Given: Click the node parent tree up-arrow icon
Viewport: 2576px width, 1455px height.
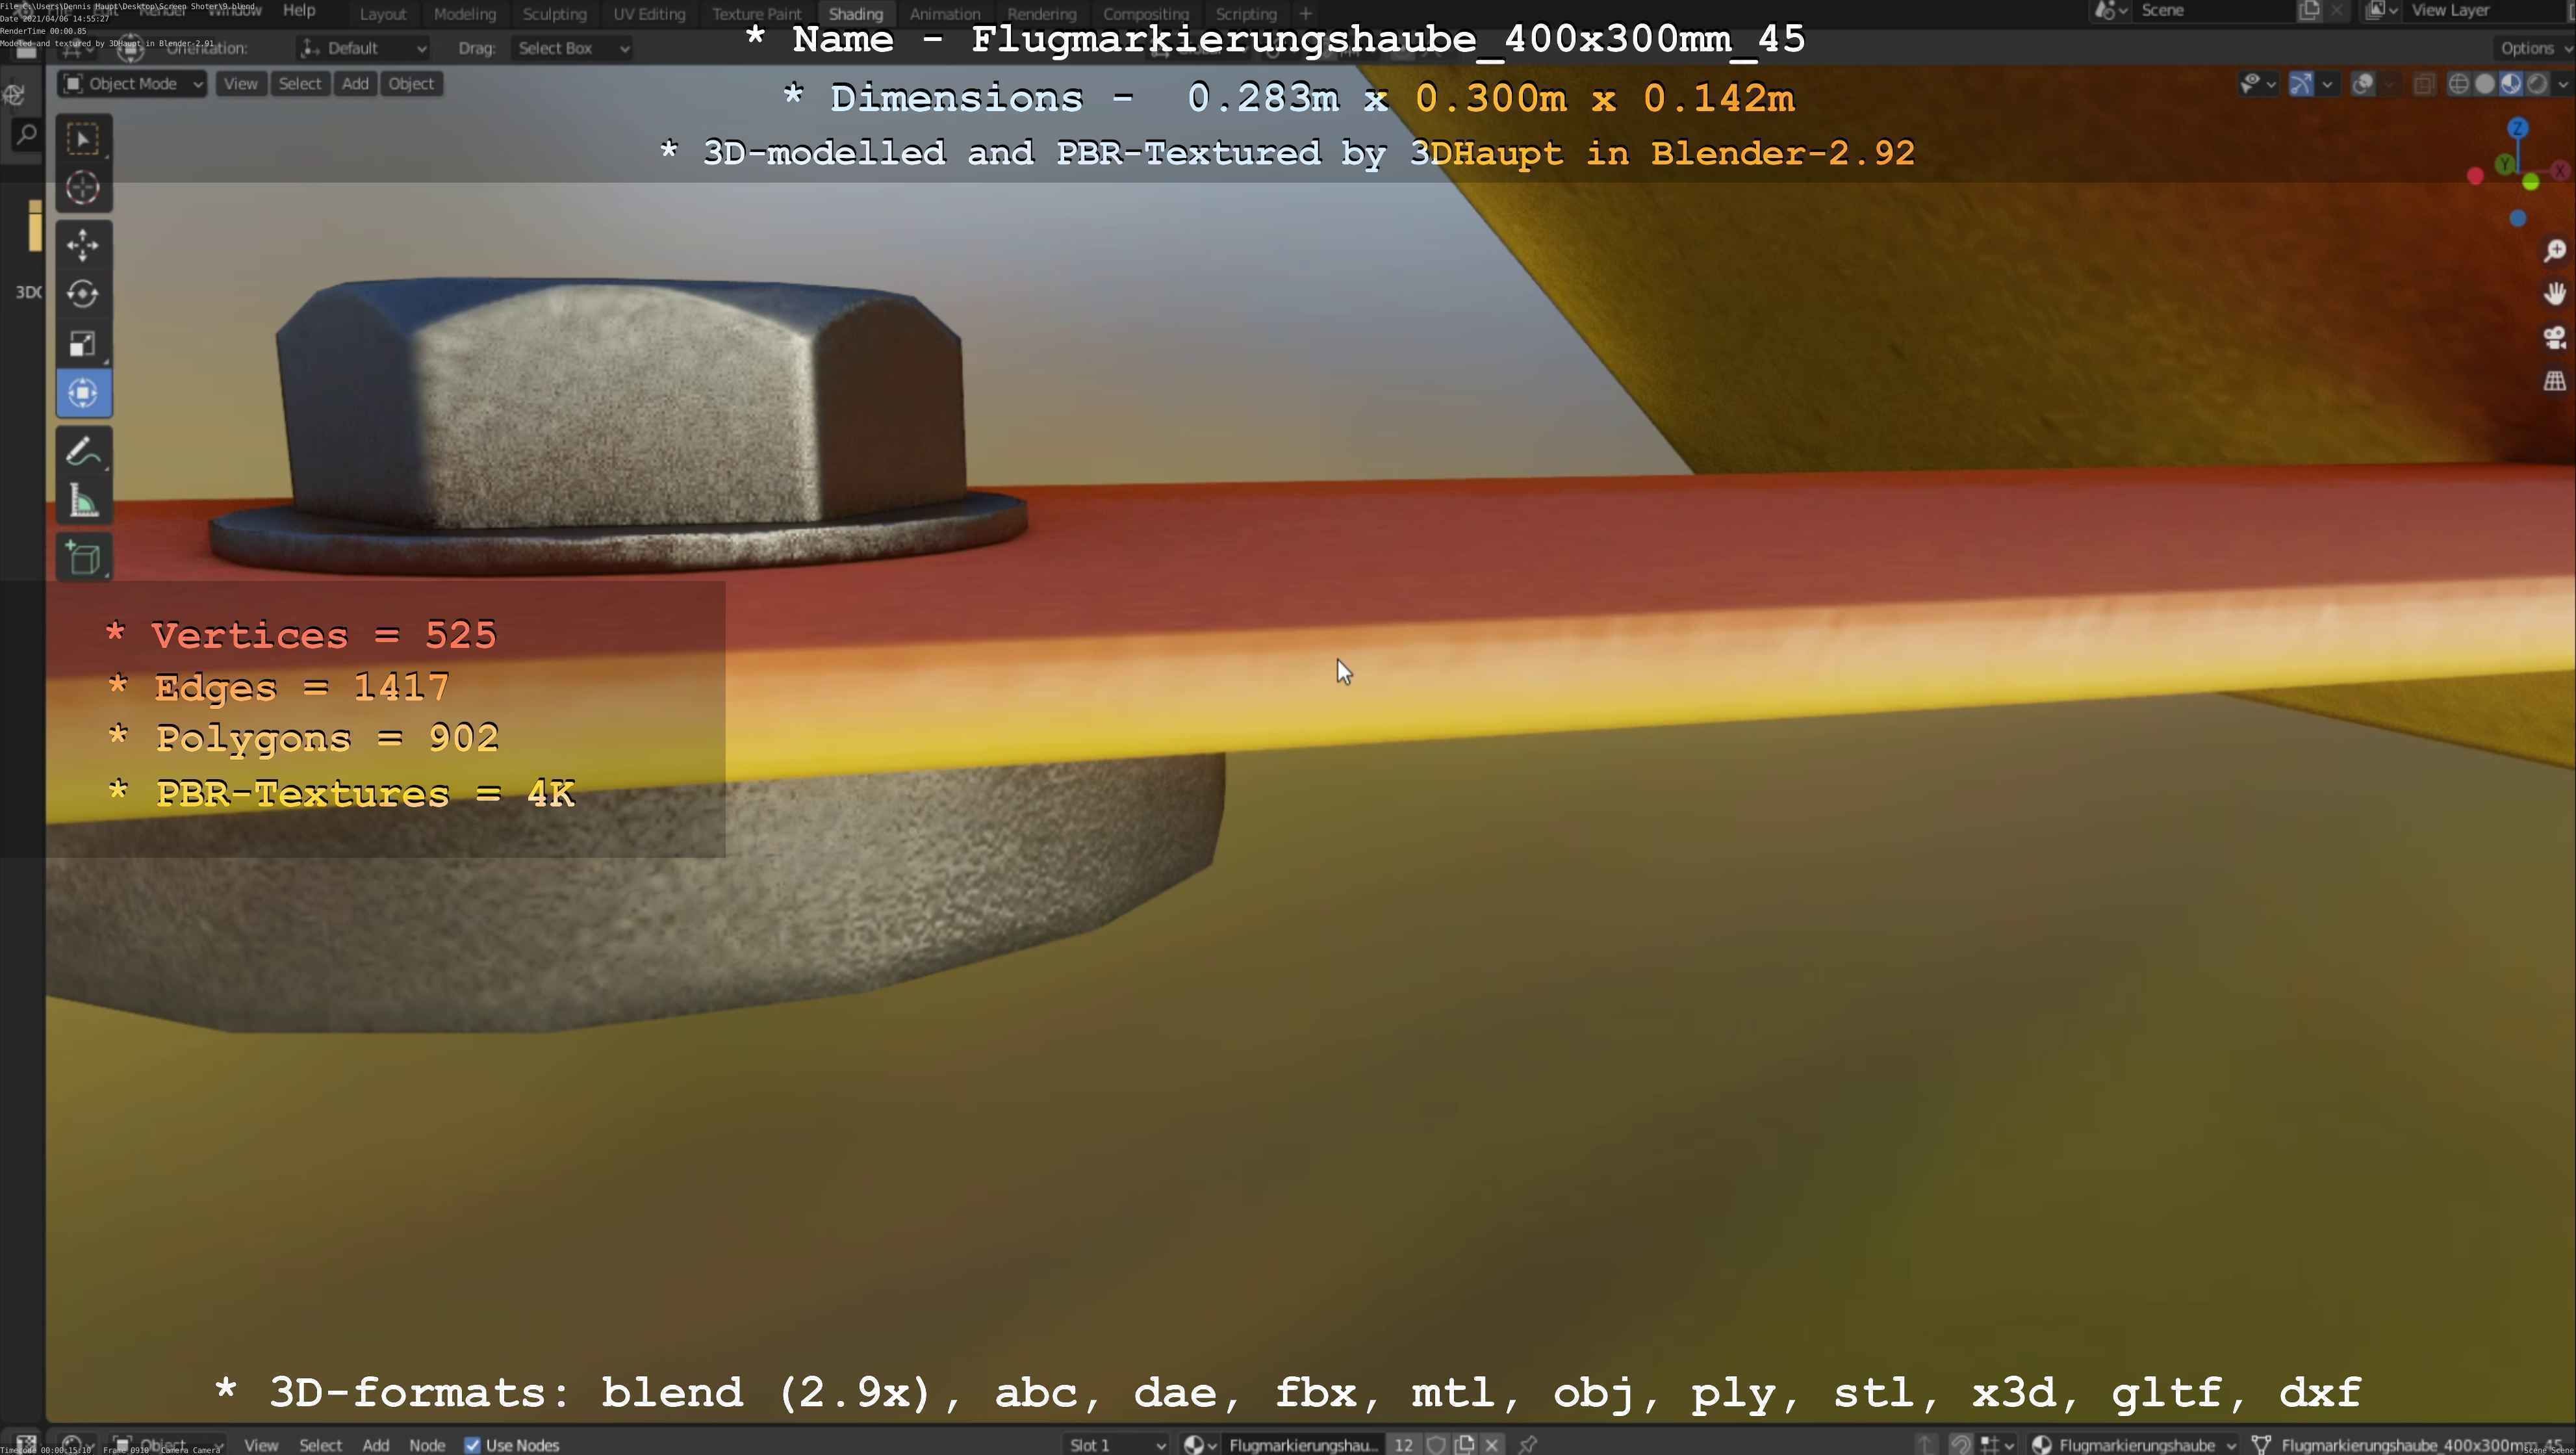Looking at the screenshot, I should click(x=1925, y=1444).
